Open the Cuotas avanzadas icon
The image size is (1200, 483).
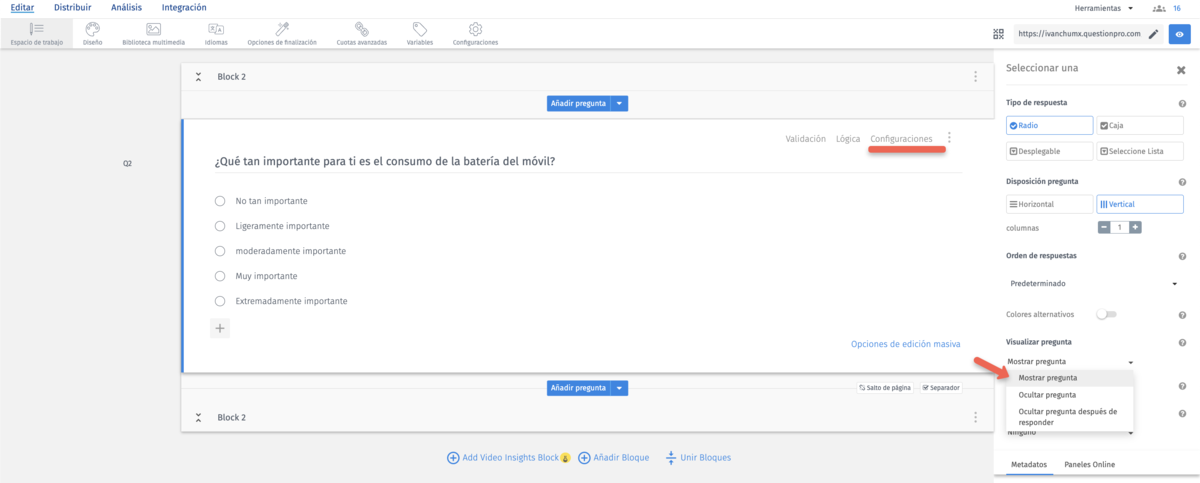pos(360,29)
